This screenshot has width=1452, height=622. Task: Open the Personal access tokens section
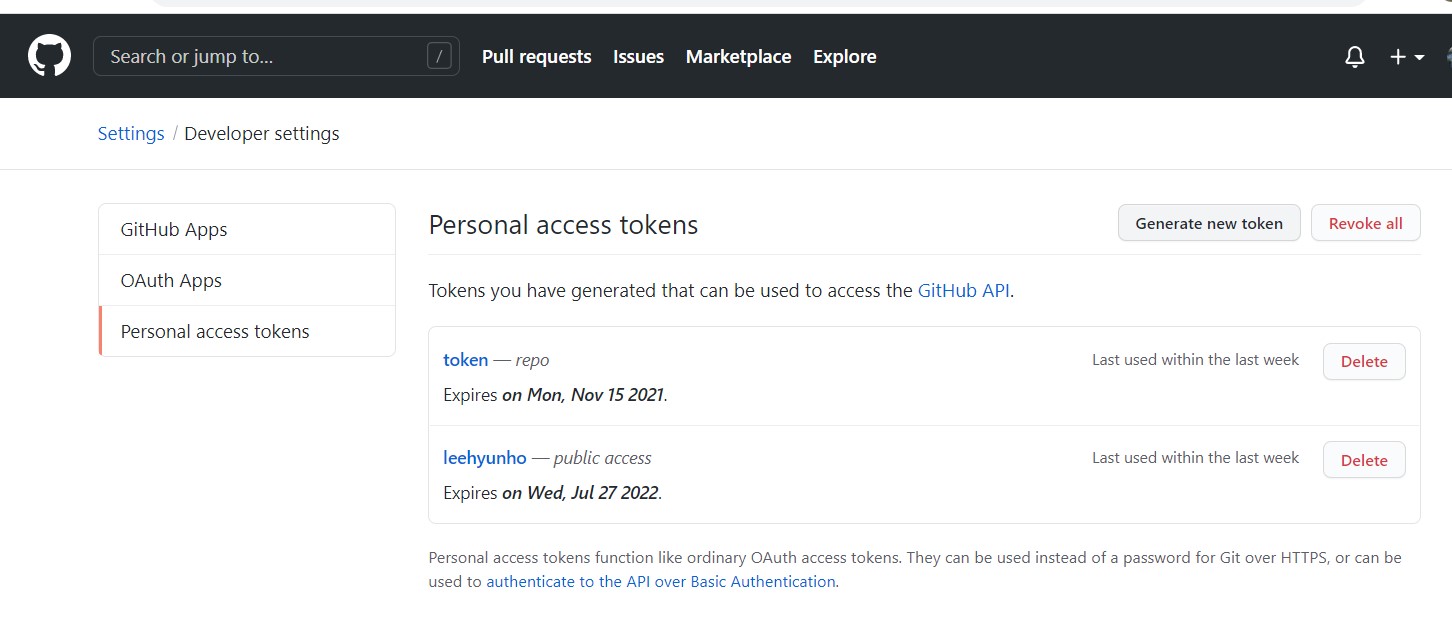click(x=215, y=331)
